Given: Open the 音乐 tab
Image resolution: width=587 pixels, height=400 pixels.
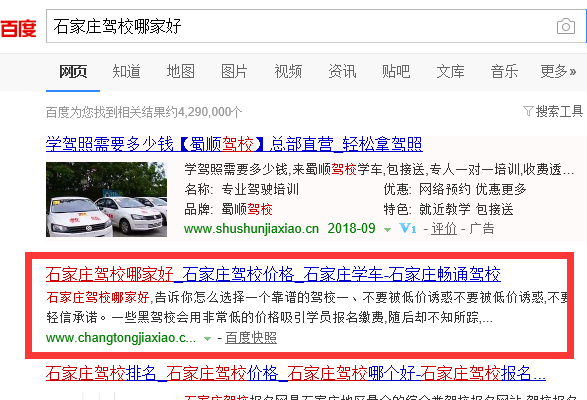Looking at the screenshot, I should [504, 71].
